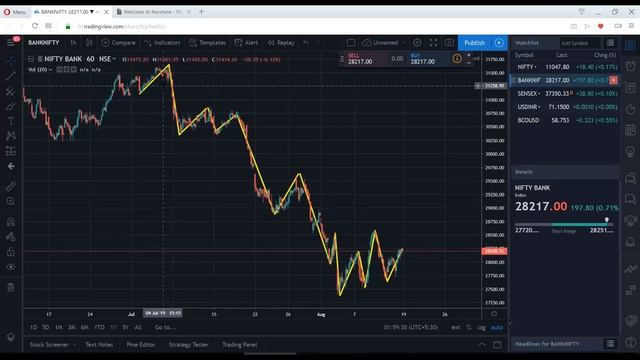Select the 1M date range
Screen dimensions: 640x360
pyautogui.click(x=59, y=327)
